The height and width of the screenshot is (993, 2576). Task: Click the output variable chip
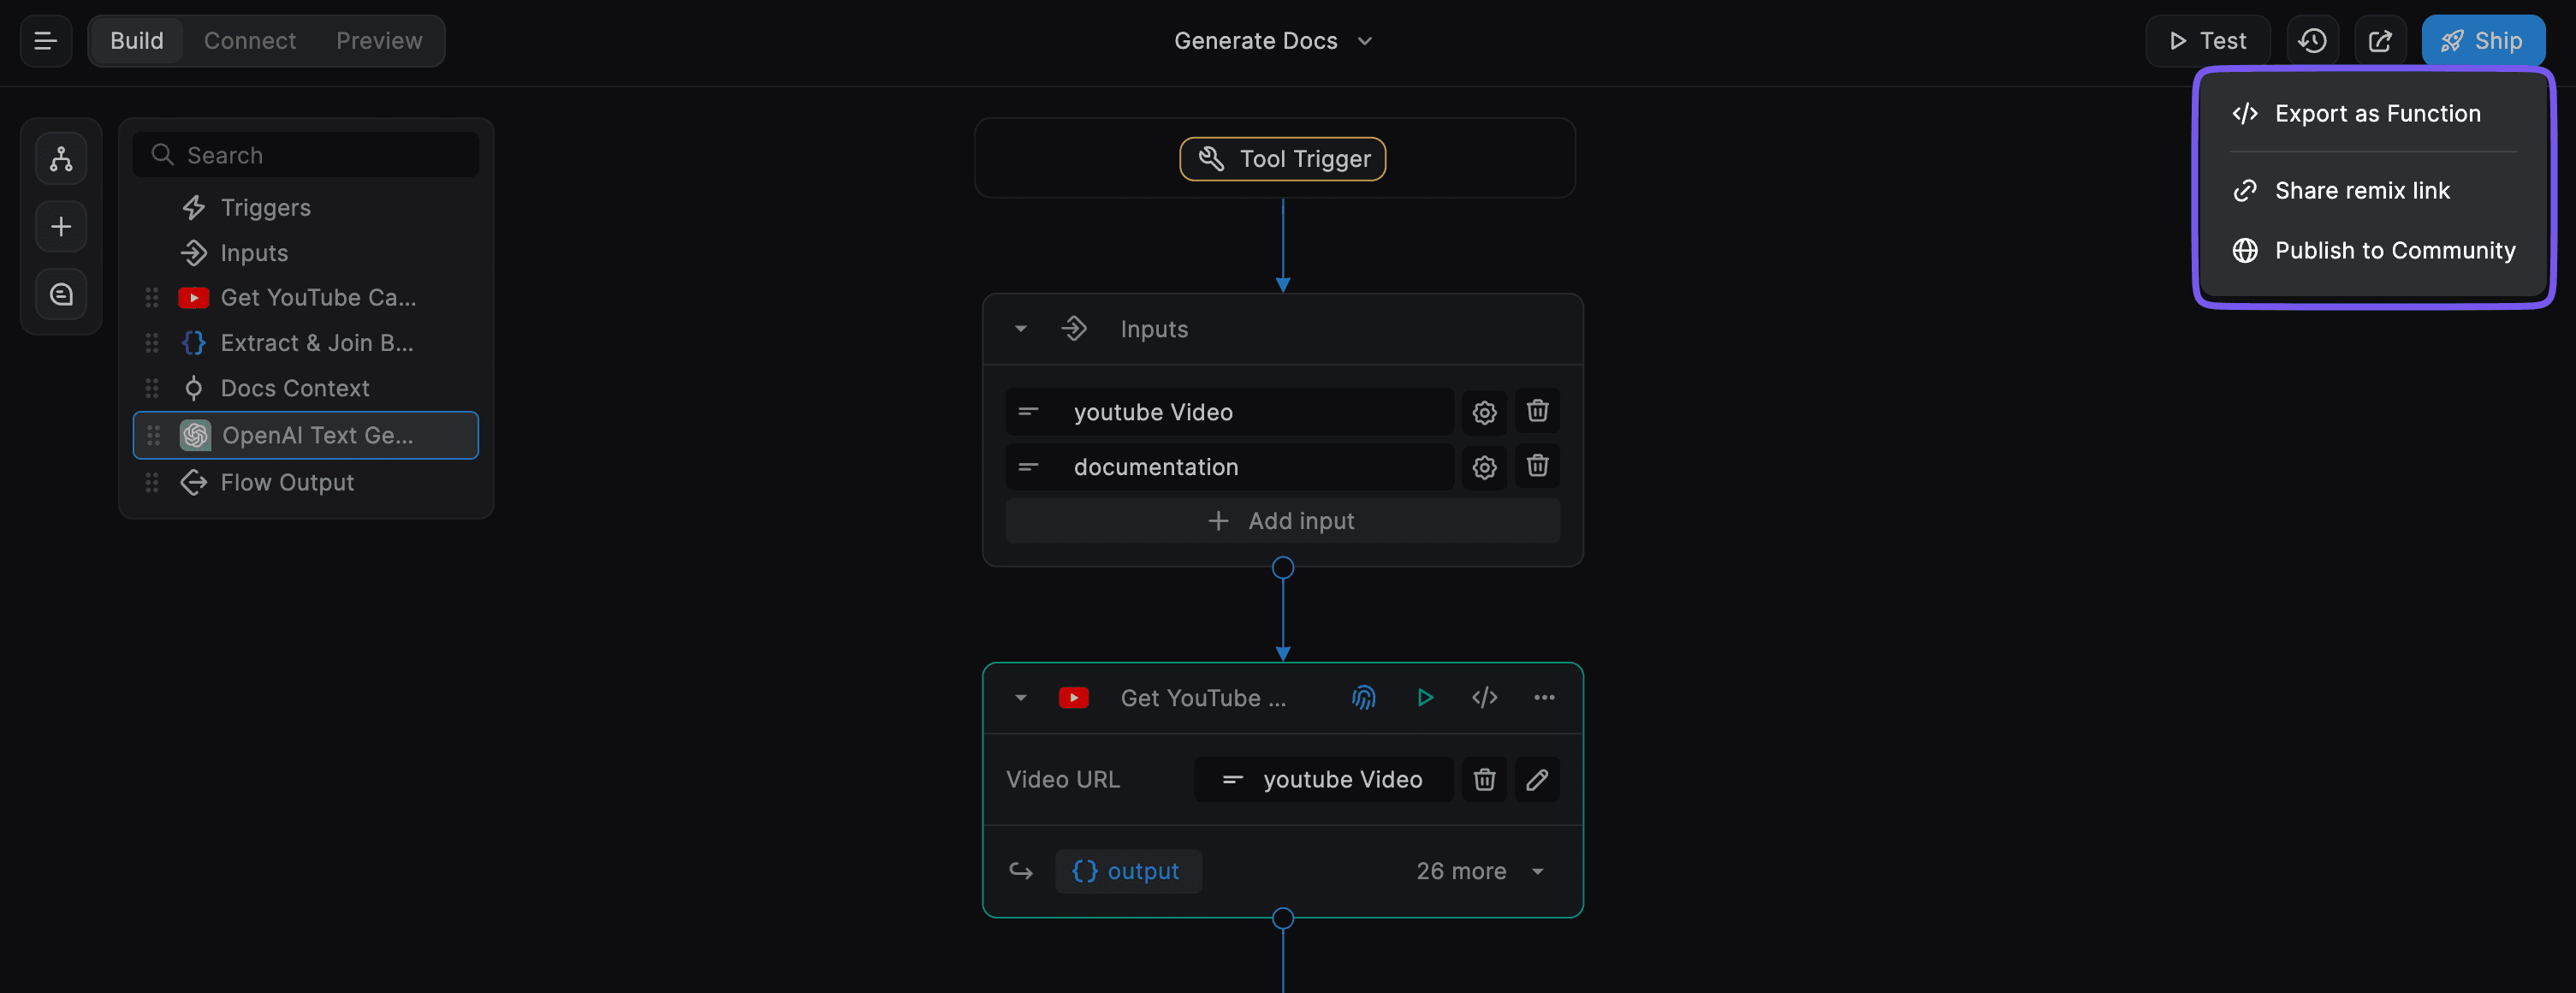1128,872
